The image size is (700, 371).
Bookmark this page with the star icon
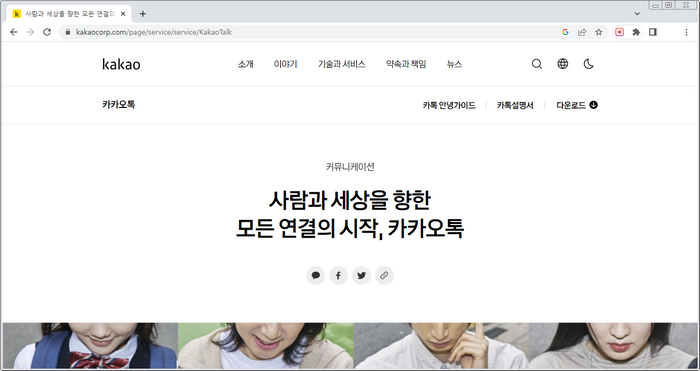click(x=599, y=32)
